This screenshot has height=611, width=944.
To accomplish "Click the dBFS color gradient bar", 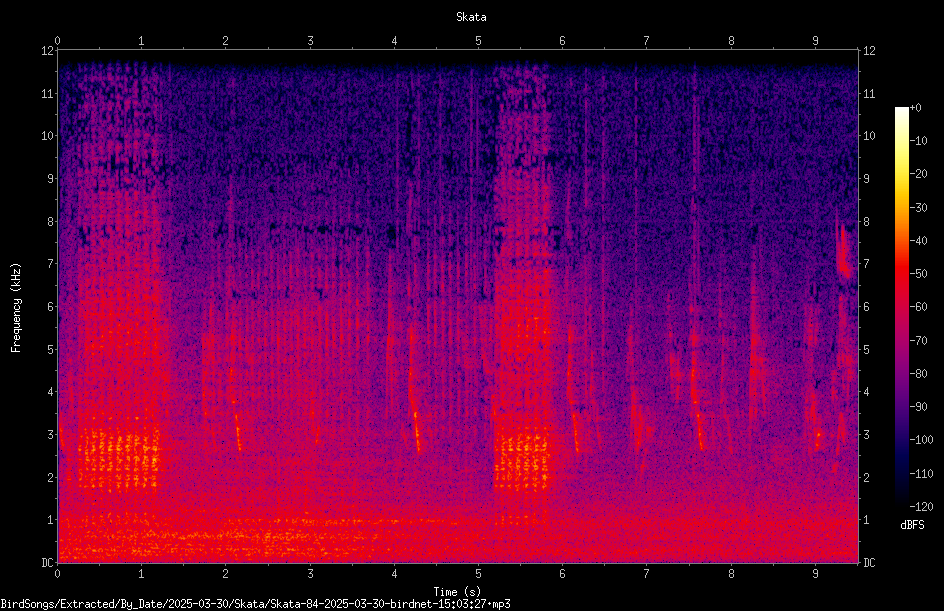I will (x=901, y=306).
